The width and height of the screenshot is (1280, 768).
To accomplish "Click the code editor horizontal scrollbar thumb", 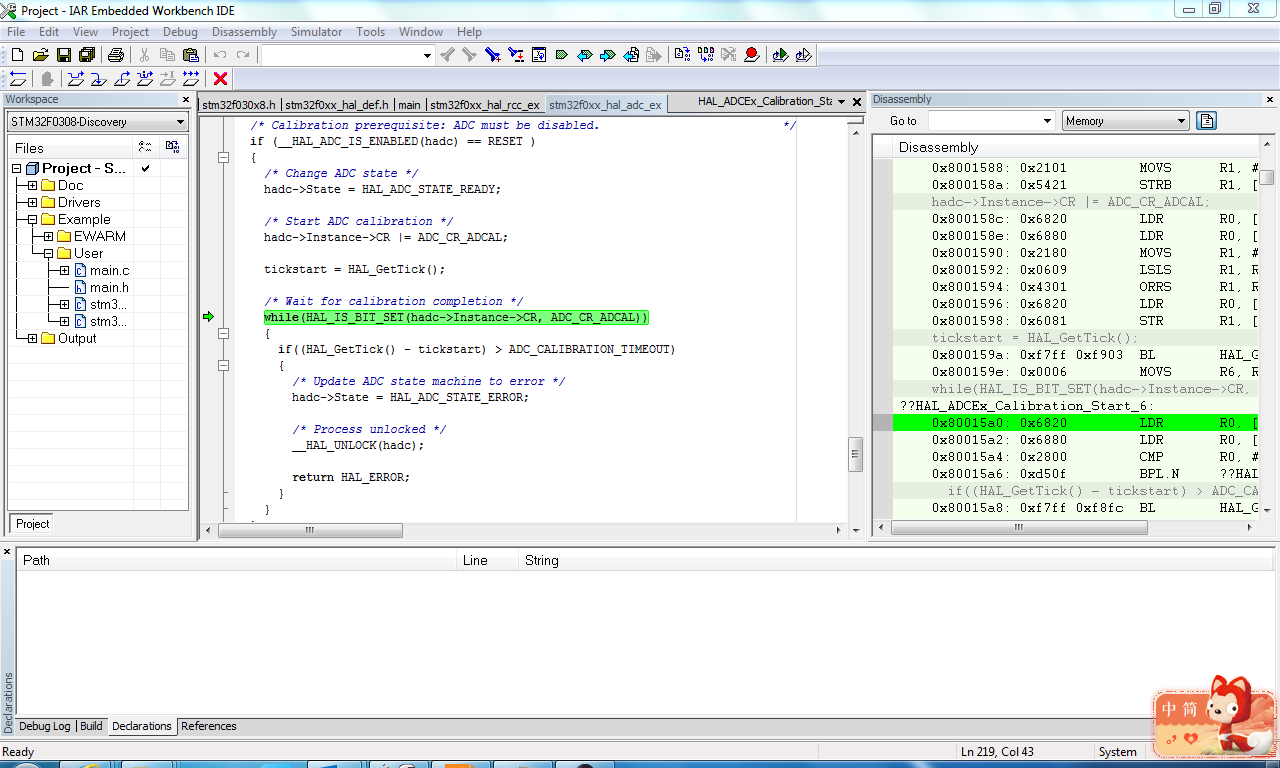I will 310,530.
